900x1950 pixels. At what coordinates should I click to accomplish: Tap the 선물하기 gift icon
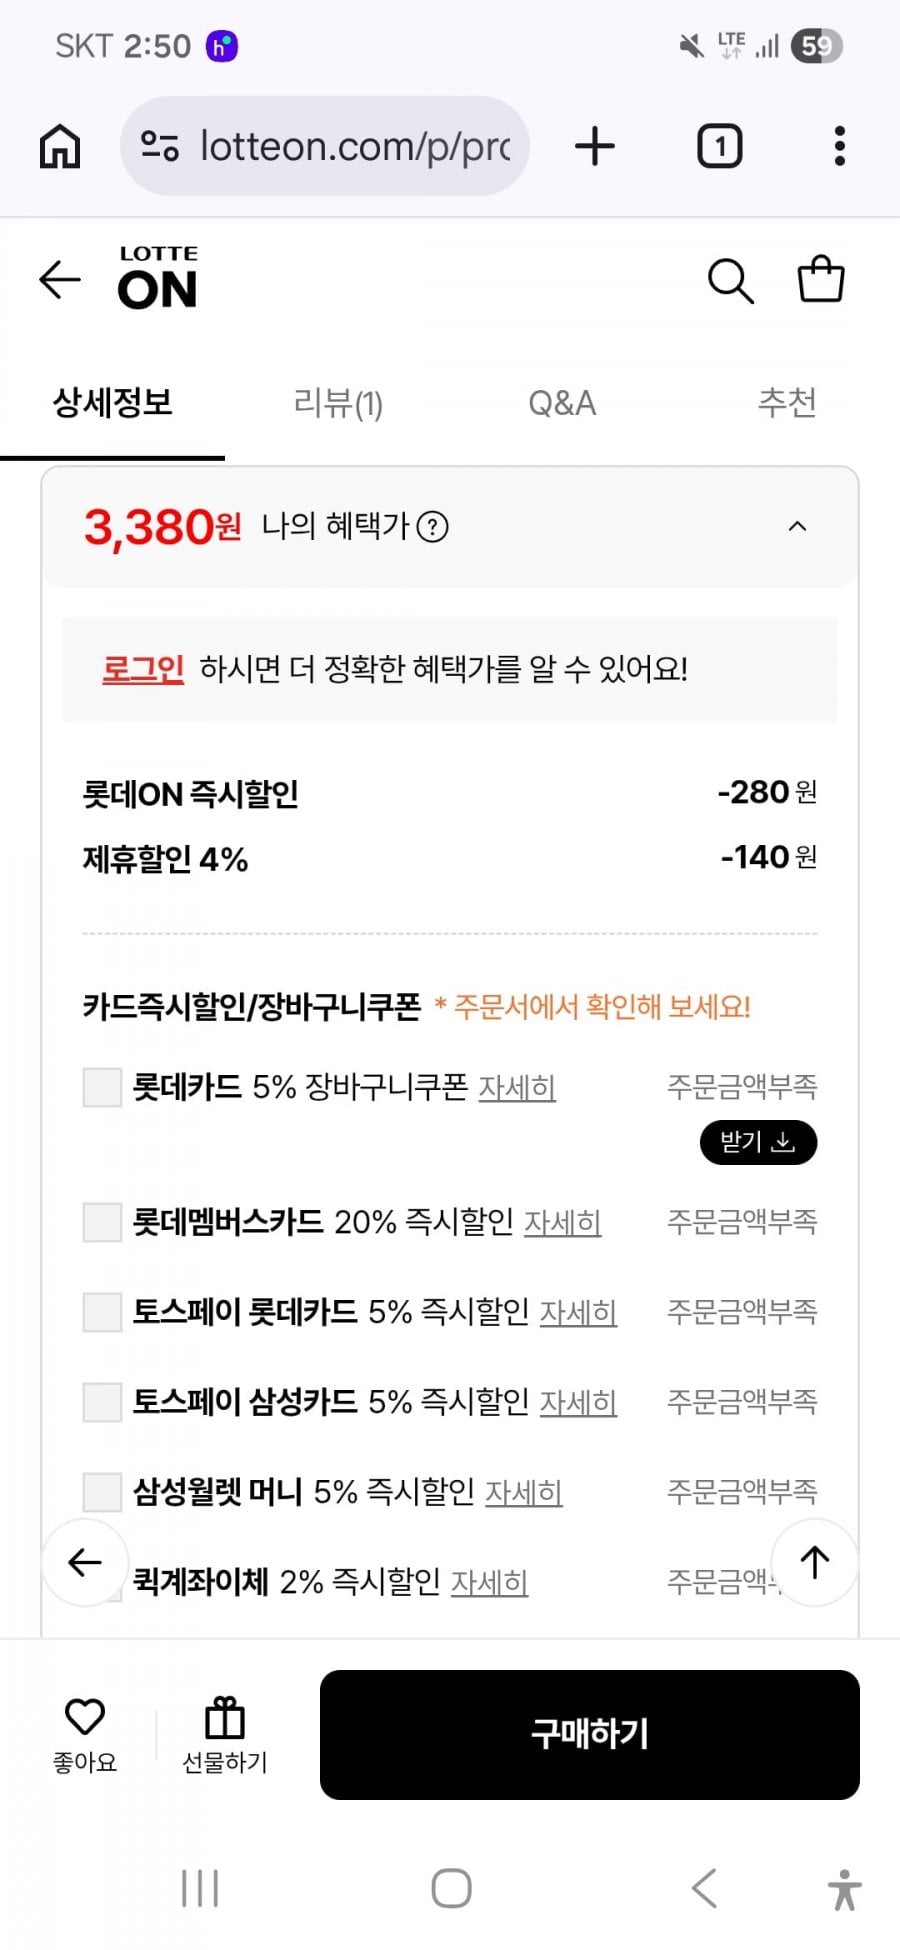(225, 1720)
